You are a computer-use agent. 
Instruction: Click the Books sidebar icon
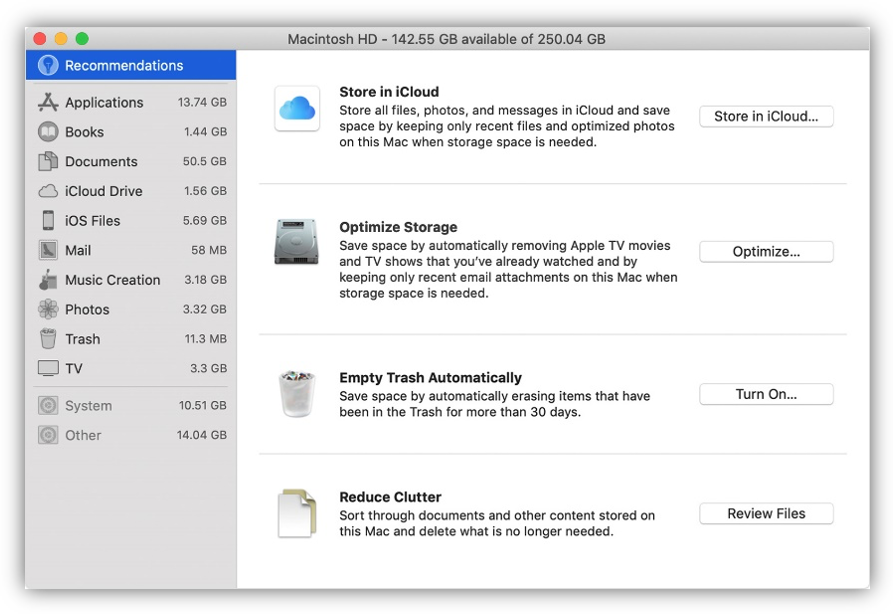click(x=48, y=132)
